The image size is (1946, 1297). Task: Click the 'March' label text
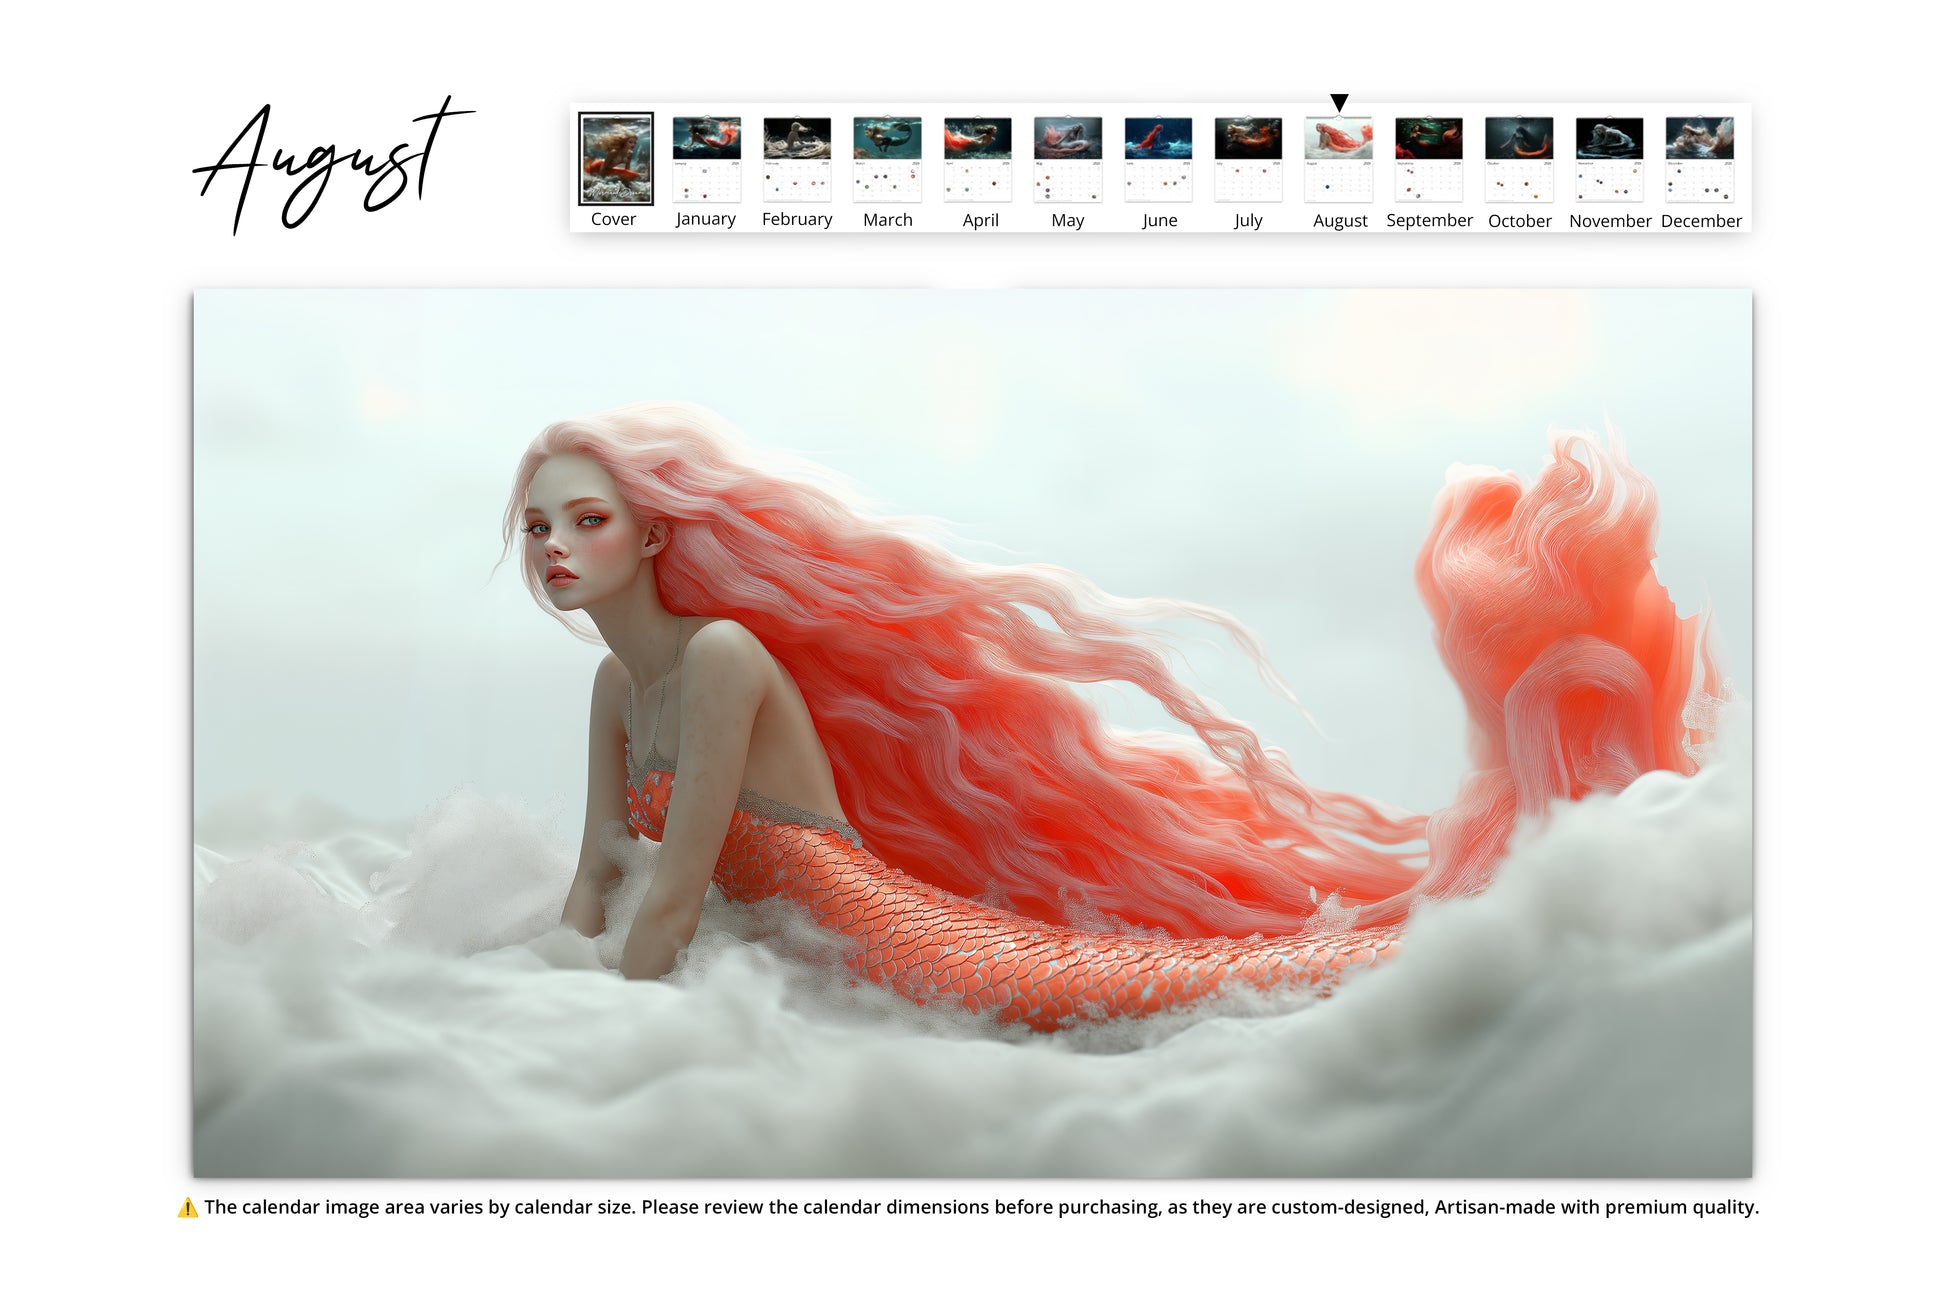click(888, 220)
